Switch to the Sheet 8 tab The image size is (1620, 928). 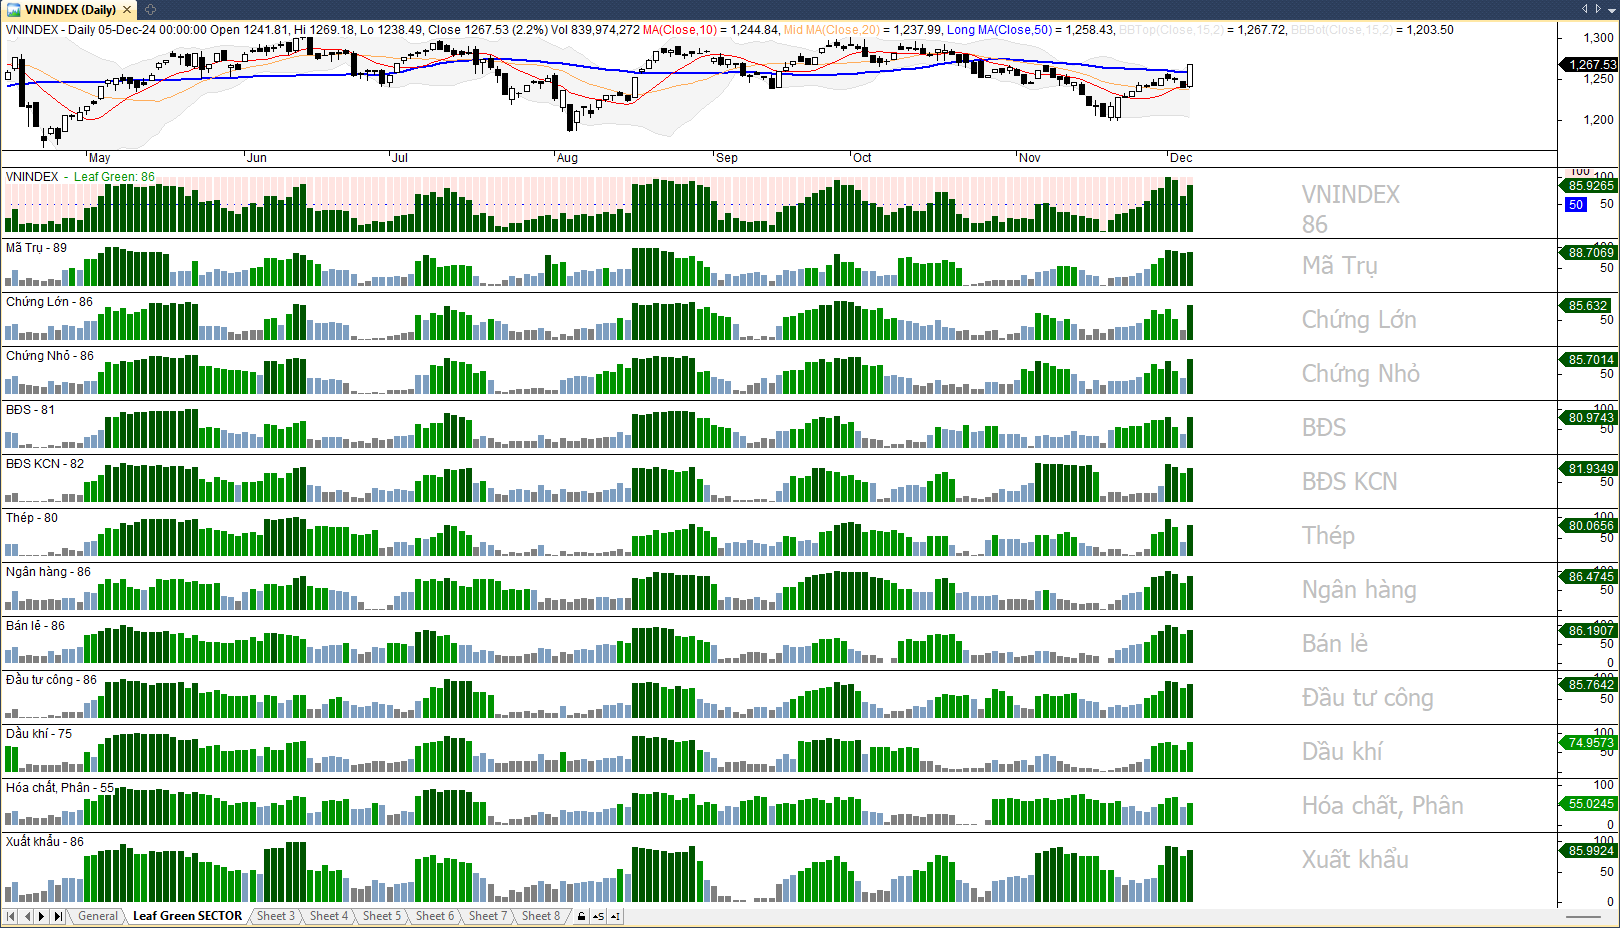(x=541, y=916)
